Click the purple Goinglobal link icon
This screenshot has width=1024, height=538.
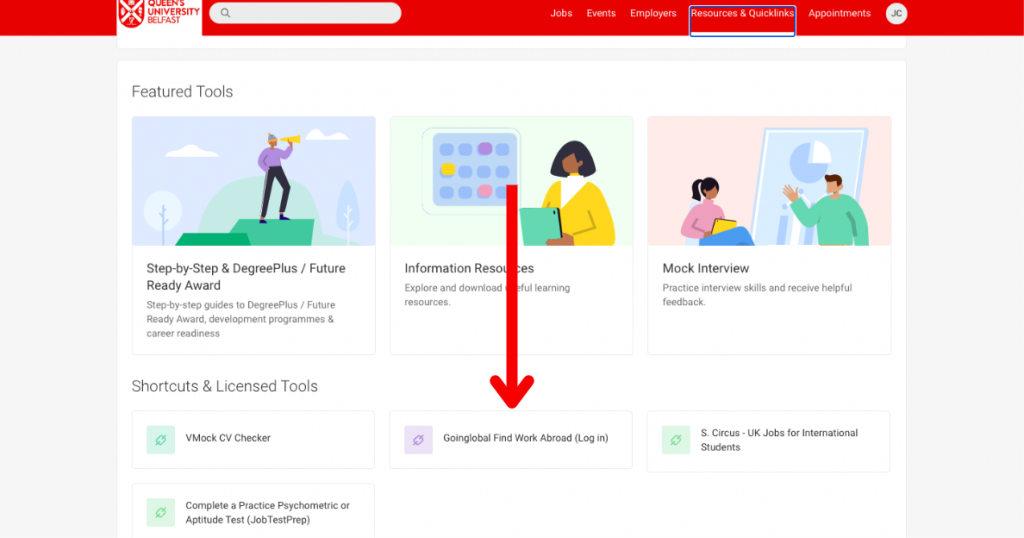click(x=418, y=439)
